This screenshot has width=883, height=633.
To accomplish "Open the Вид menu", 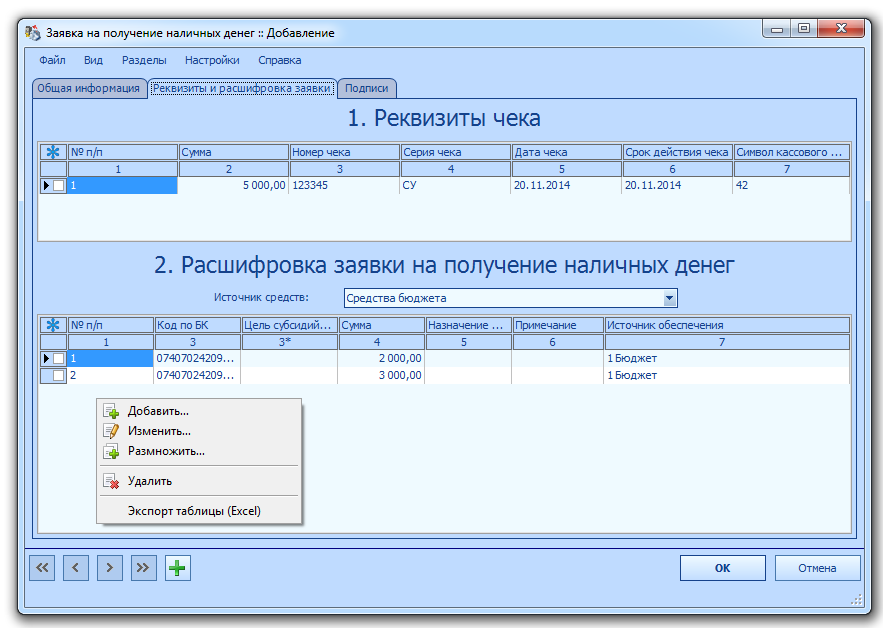I will pos(93,60).
